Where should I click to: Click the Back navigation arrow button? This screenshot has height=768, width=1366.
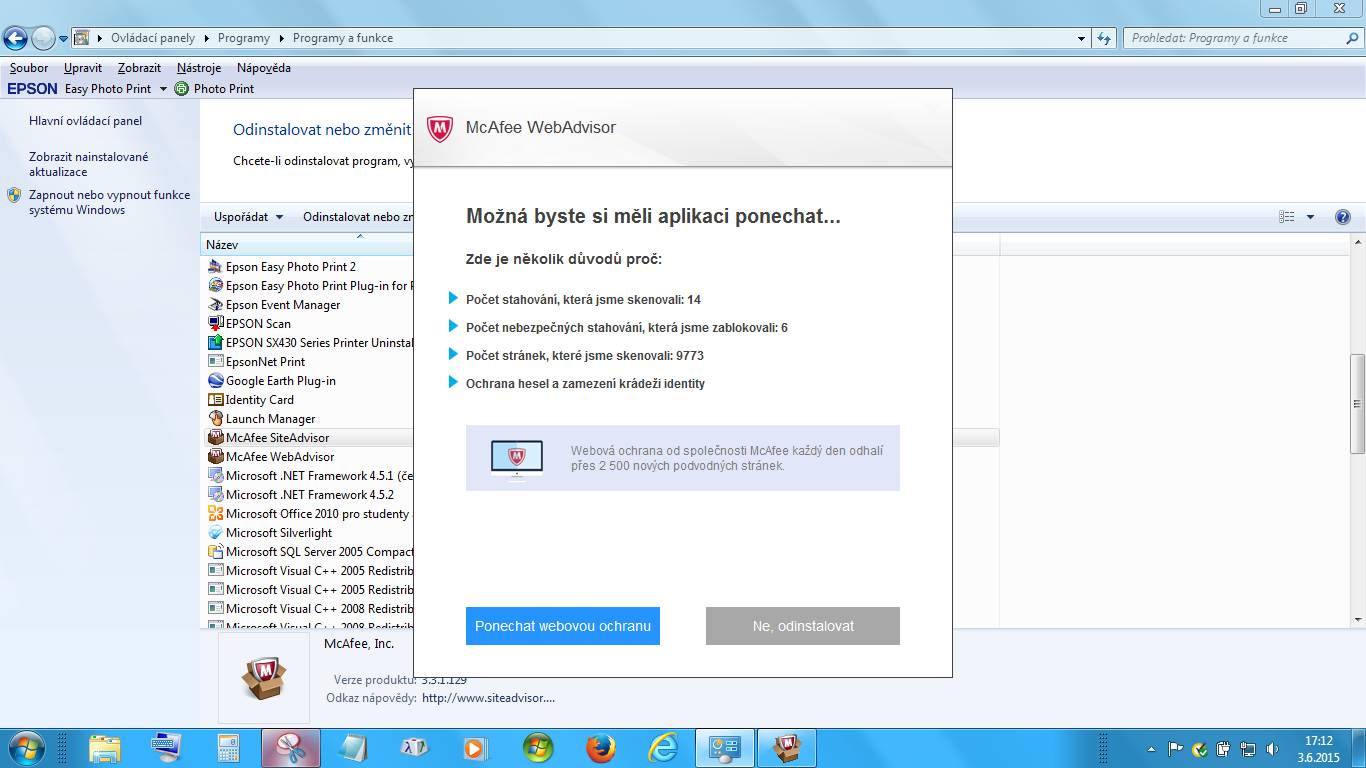pyautogui.click(x=15, y=39)
